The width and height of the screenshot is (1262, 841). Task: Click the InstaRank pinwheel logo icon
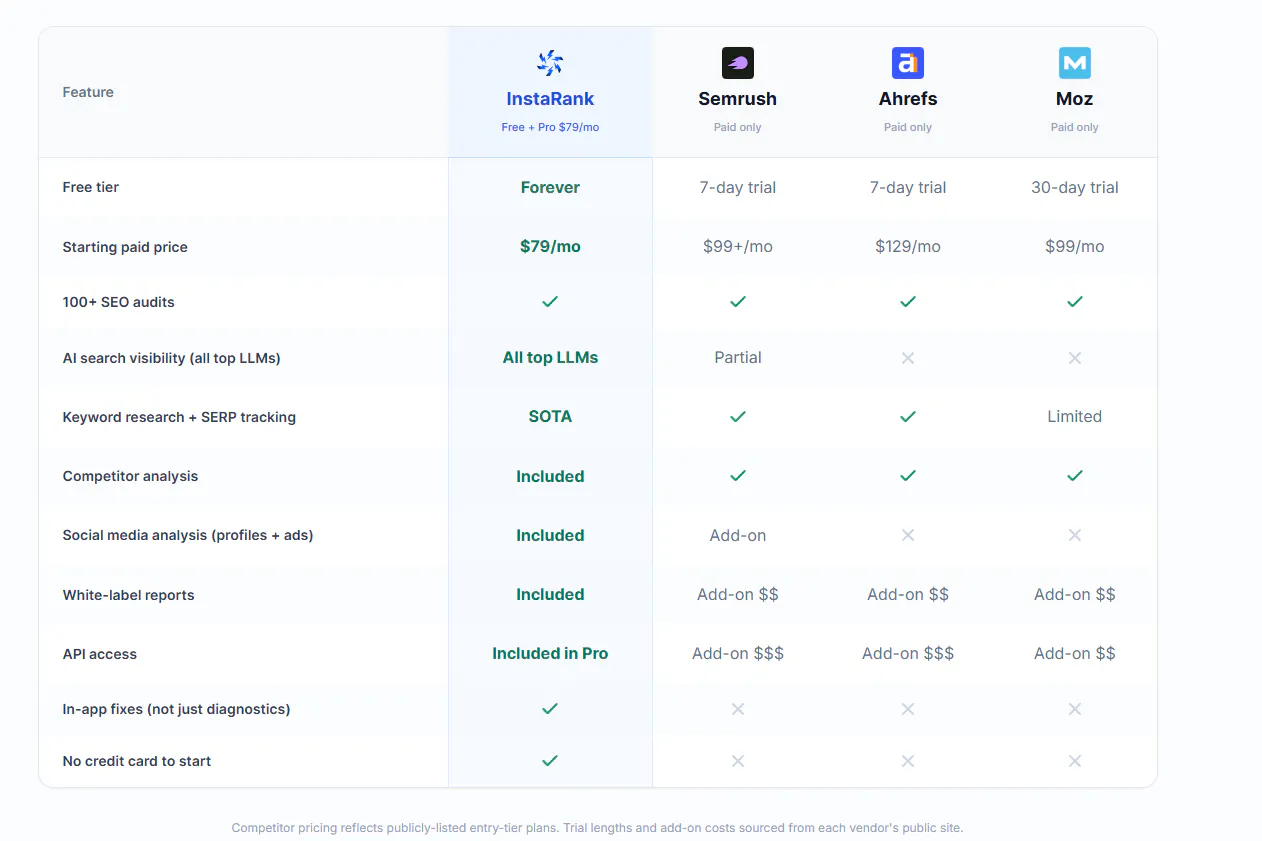pos(550,63)
